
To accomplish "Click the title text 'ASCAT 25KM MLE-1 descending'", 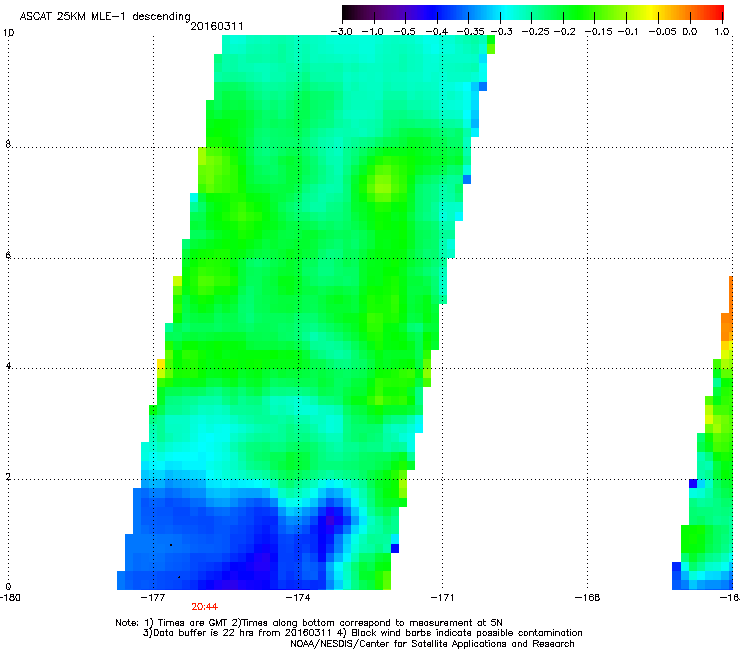I will [x=105, y=17].
